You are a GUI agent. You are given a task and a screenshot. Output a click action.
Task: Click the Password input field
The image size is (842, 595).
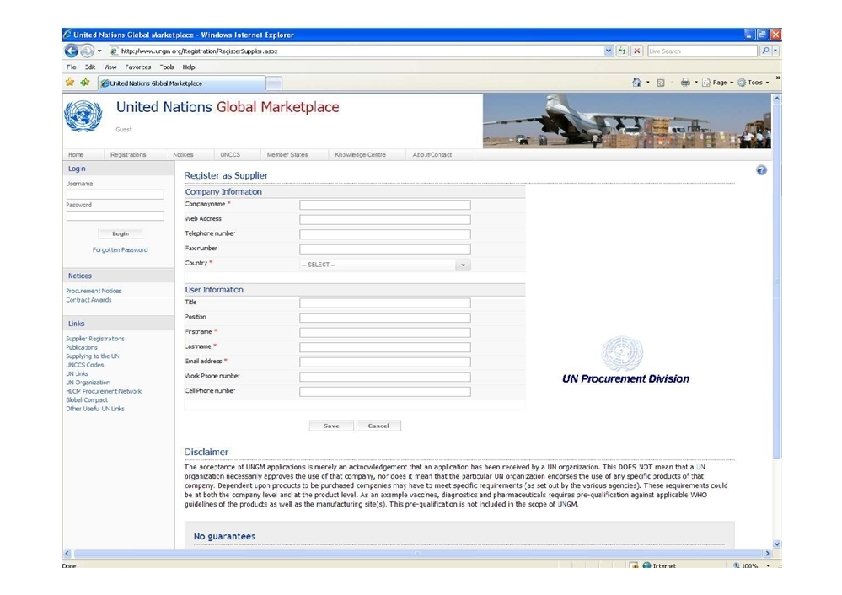pos(115,216)
